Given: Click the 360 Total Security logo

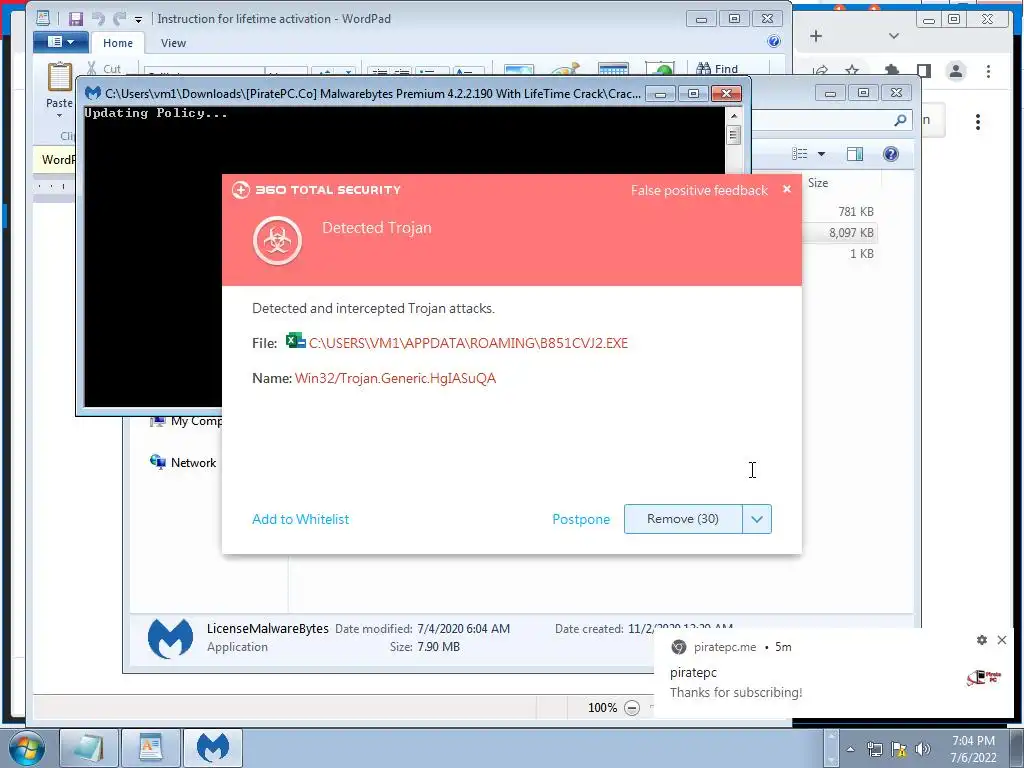Looking at the screenshot, I should click(316, 190).
